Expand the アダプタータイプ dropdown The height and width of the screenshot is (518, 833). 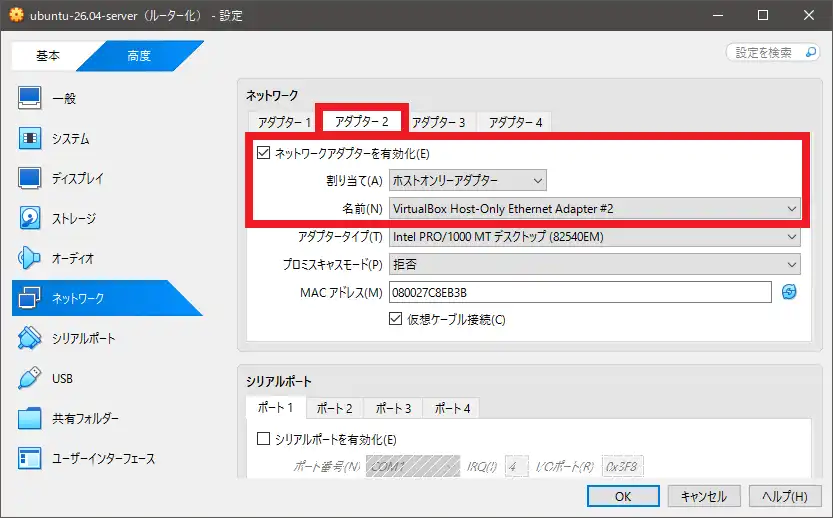(594, 236)
